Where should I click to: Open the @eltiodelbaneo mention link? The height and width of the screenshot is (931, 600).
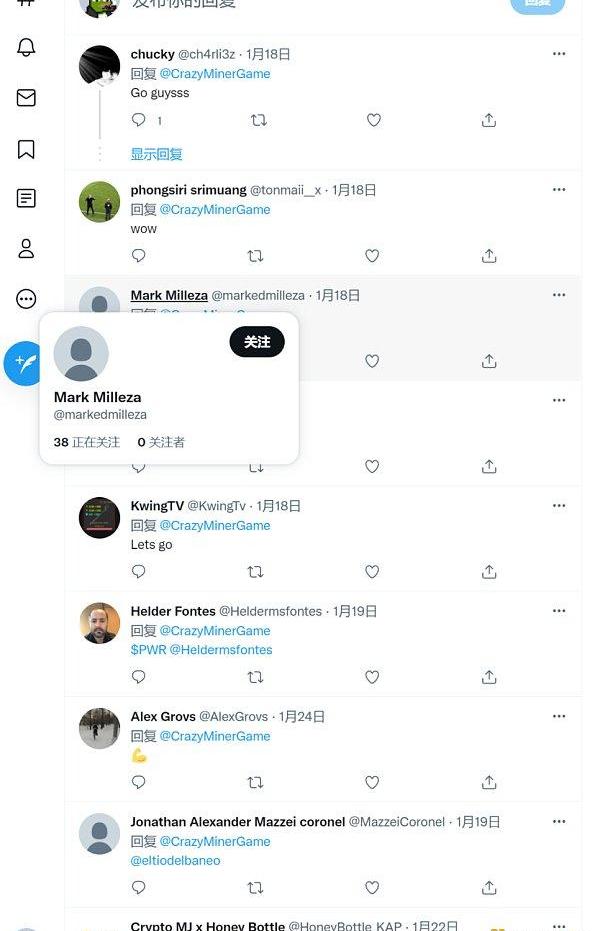click(x=176, y=860)
